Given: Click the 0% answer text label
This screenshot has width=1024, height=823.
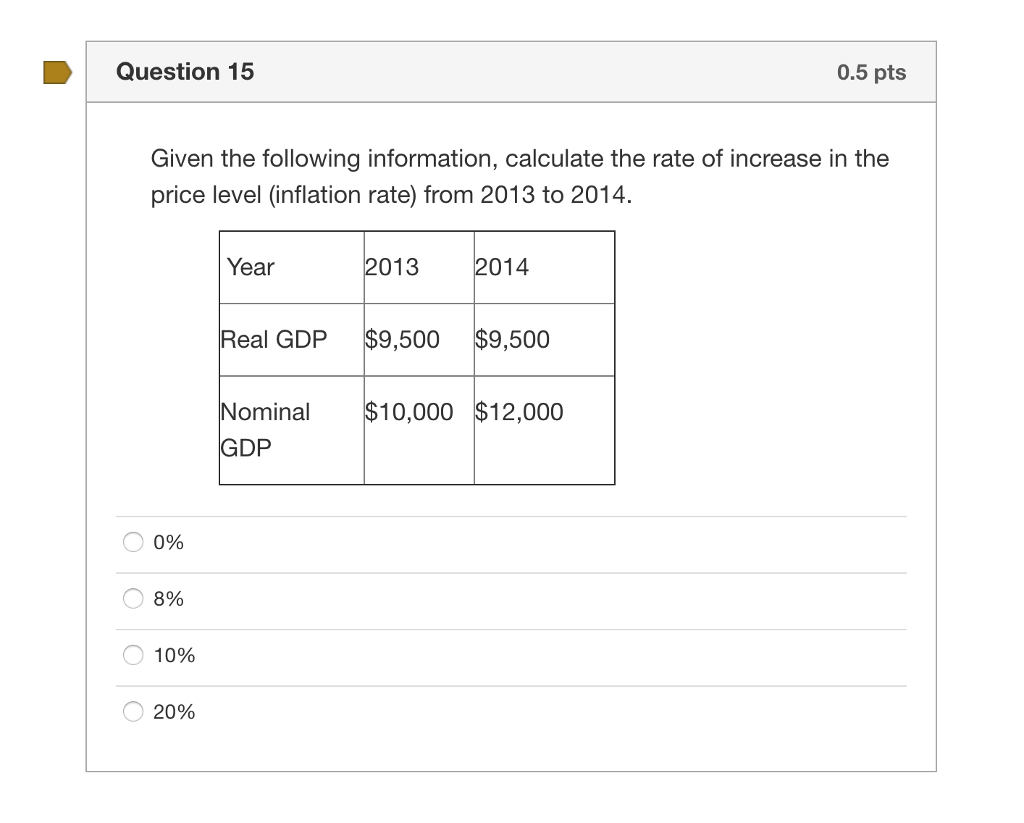Looking at the screenshot, I should (168, 542).
